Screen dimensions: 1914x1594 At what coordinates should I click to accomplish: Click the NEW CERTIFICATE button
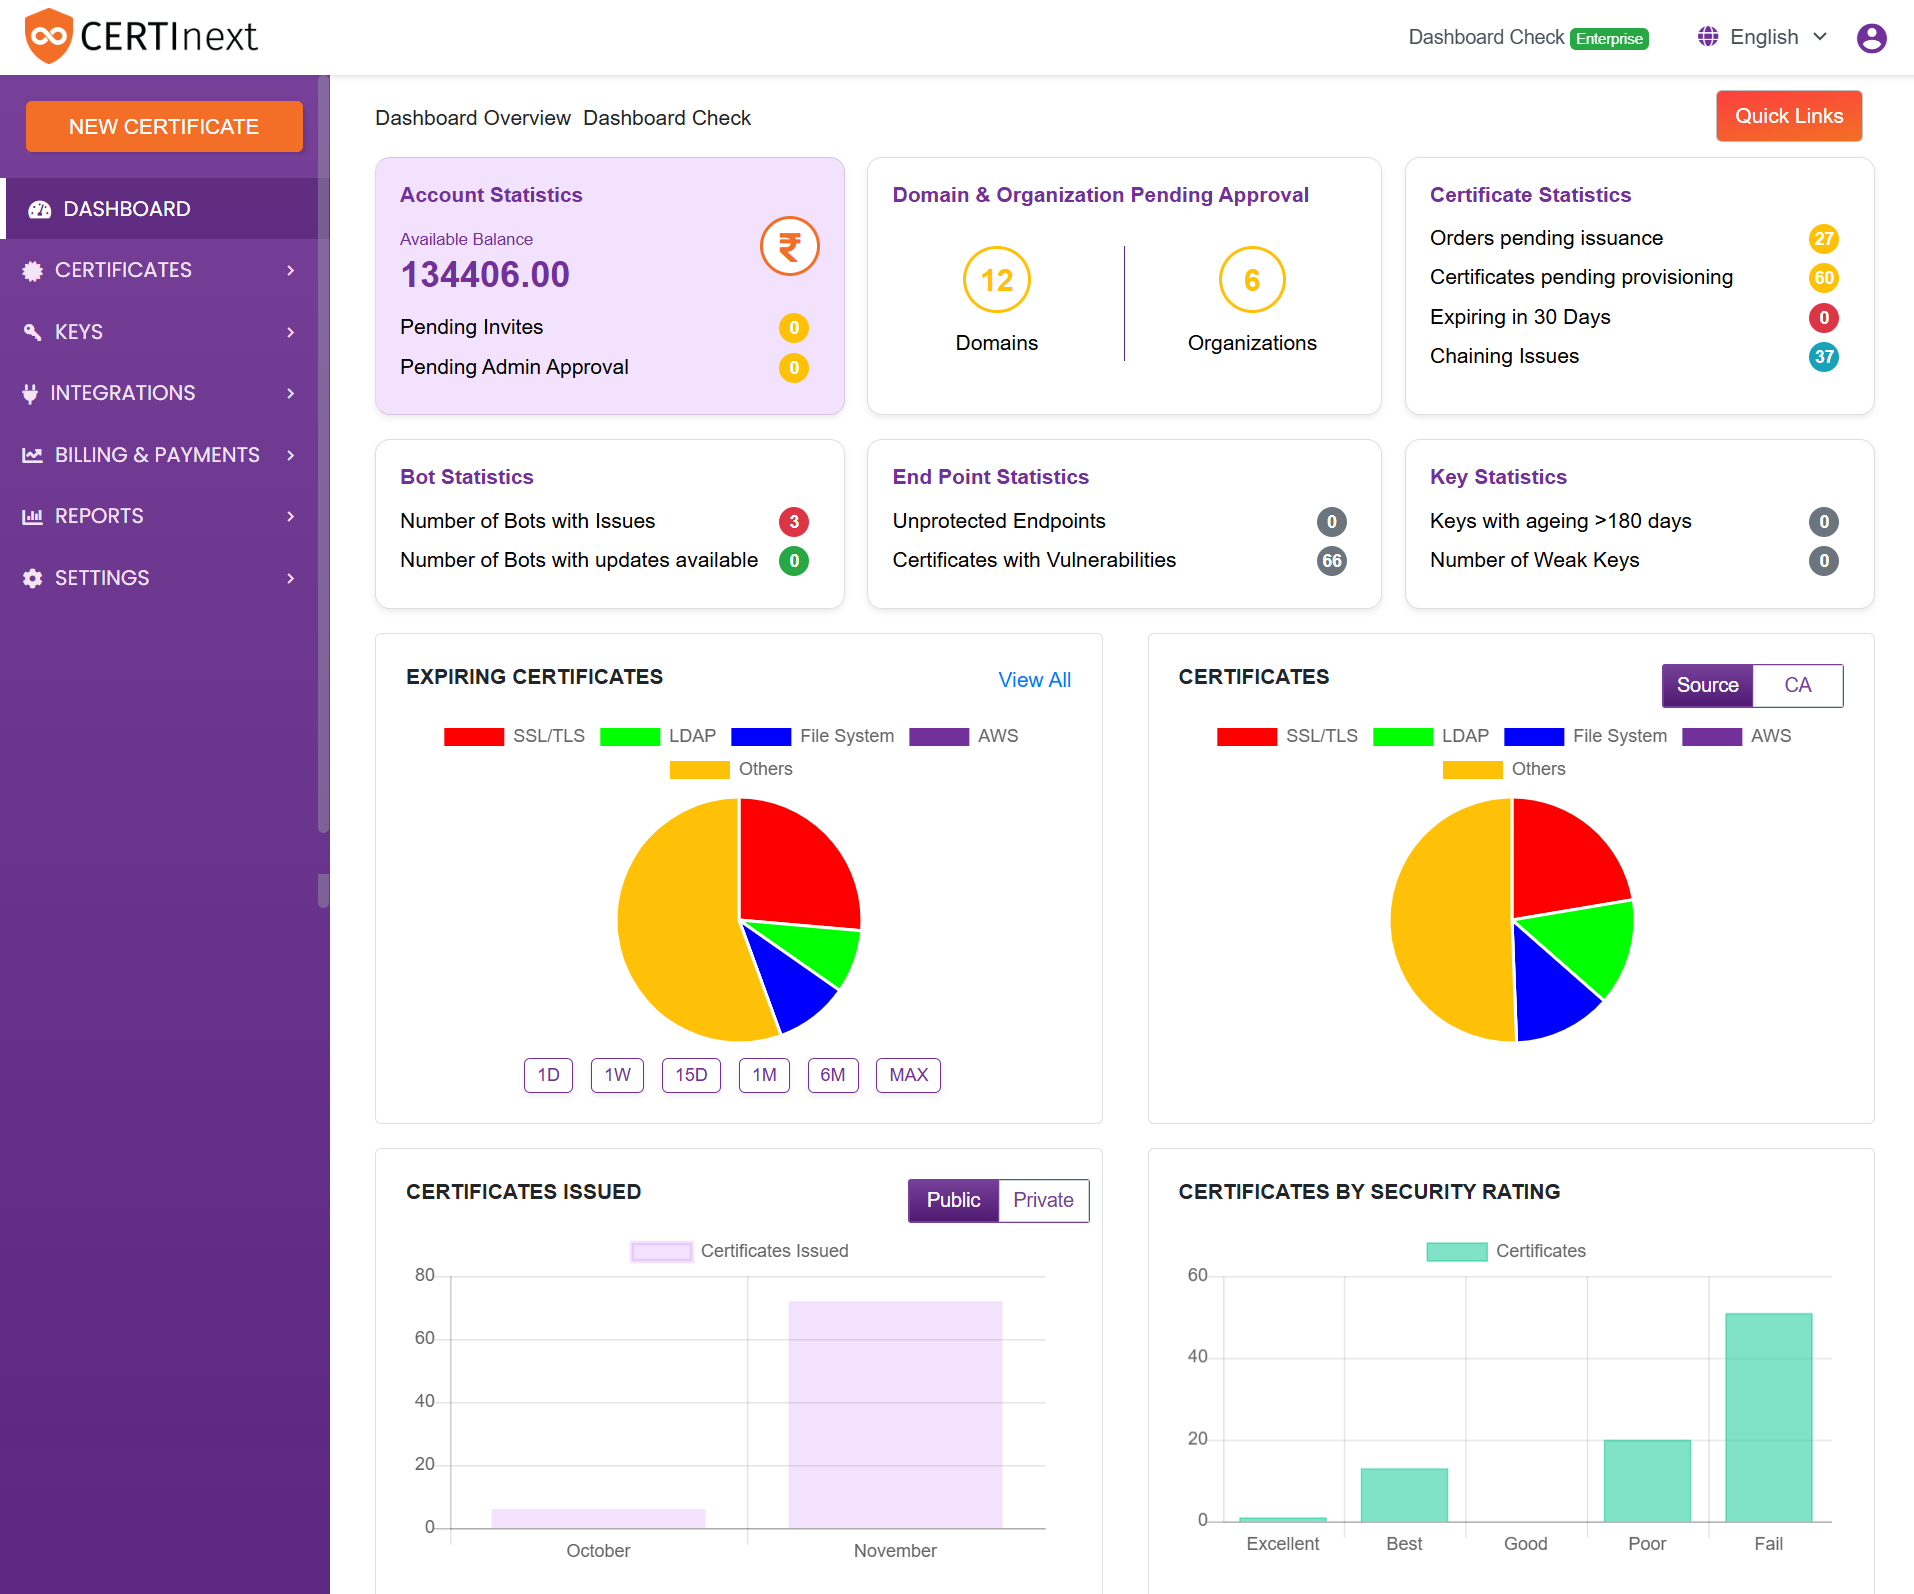tap(164, 127)
